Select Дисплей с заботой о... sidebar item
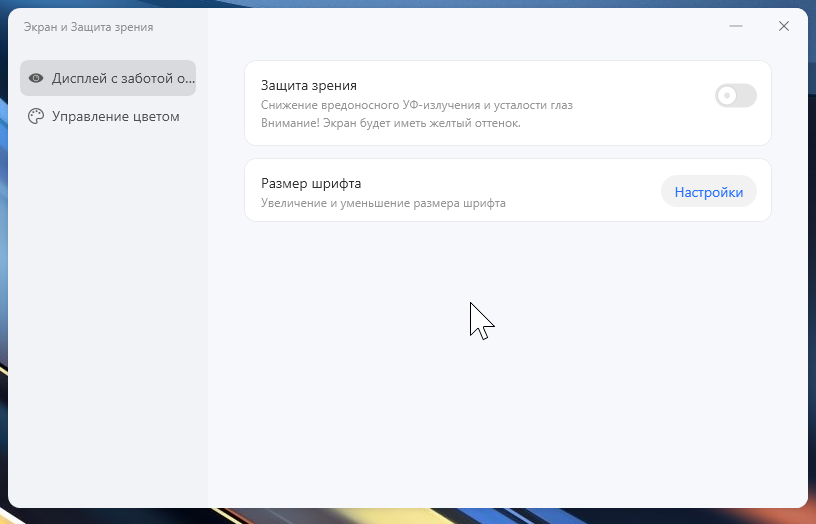816x524 pixels. 108,78
